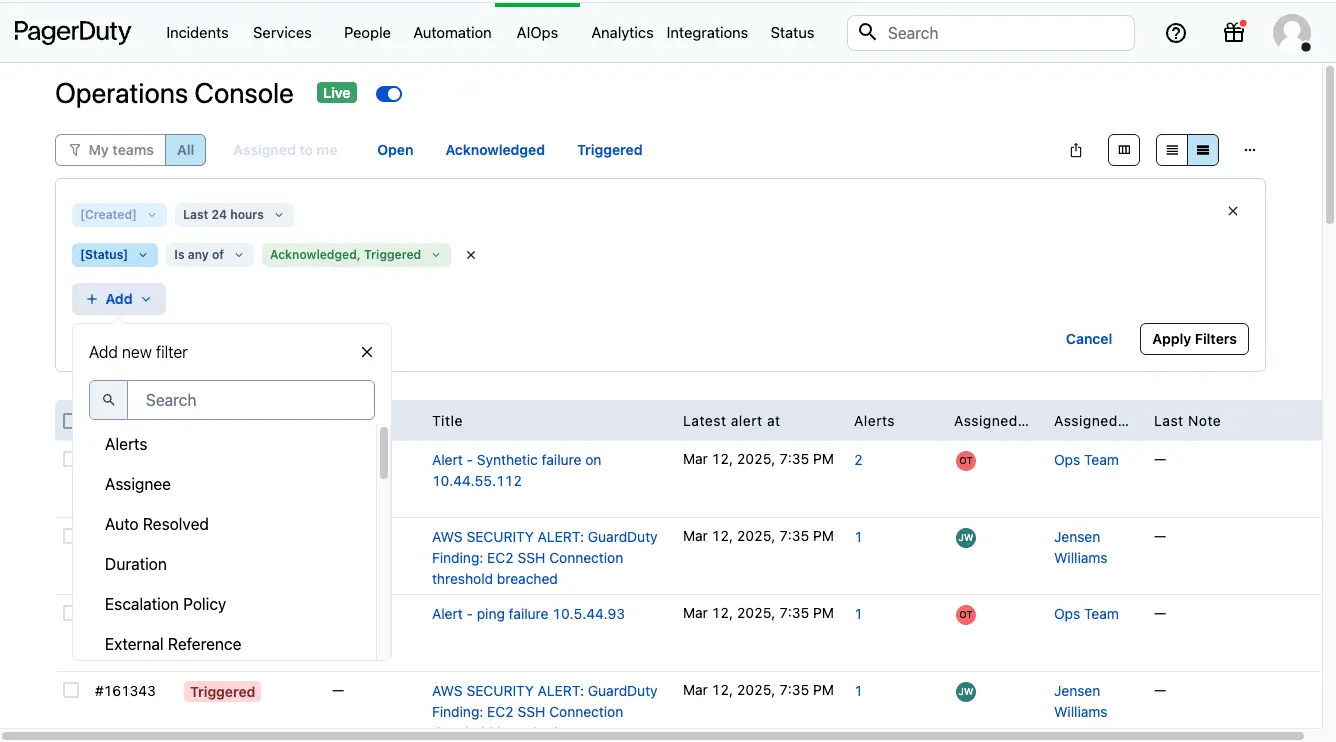Open the Services nav menu

click(x=282, y=33)
